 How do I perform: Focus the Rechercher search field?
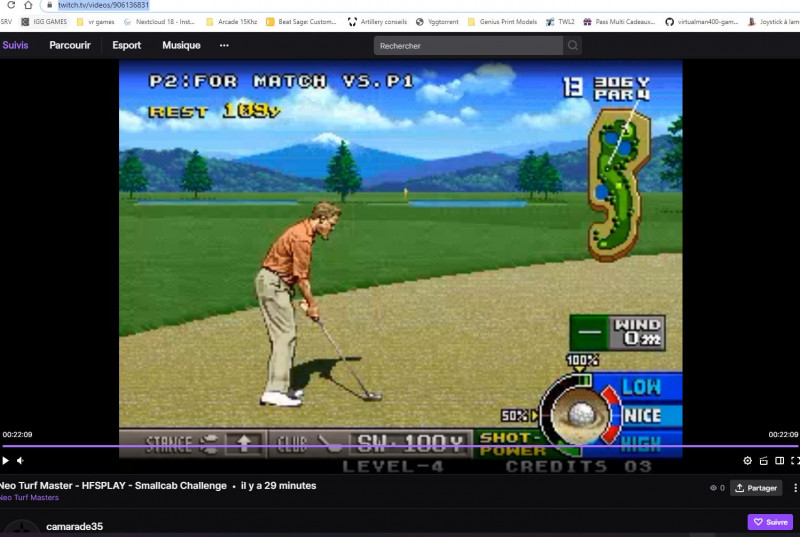coord(468,46)
